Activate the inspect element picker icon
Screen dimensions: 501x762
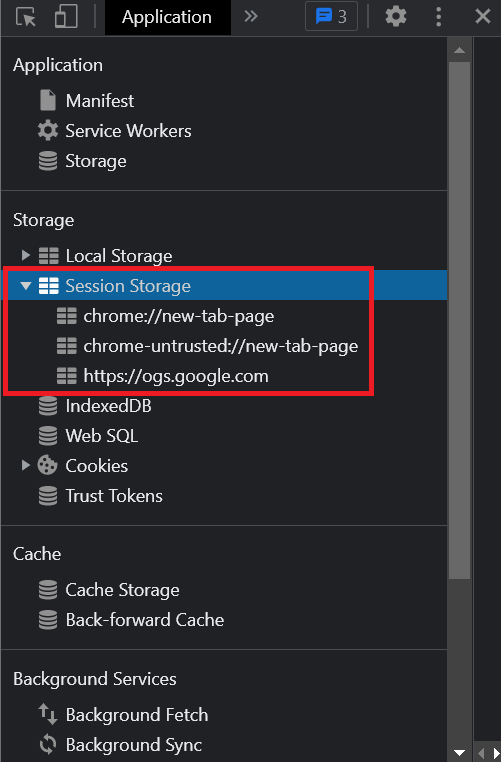point(26,17)
